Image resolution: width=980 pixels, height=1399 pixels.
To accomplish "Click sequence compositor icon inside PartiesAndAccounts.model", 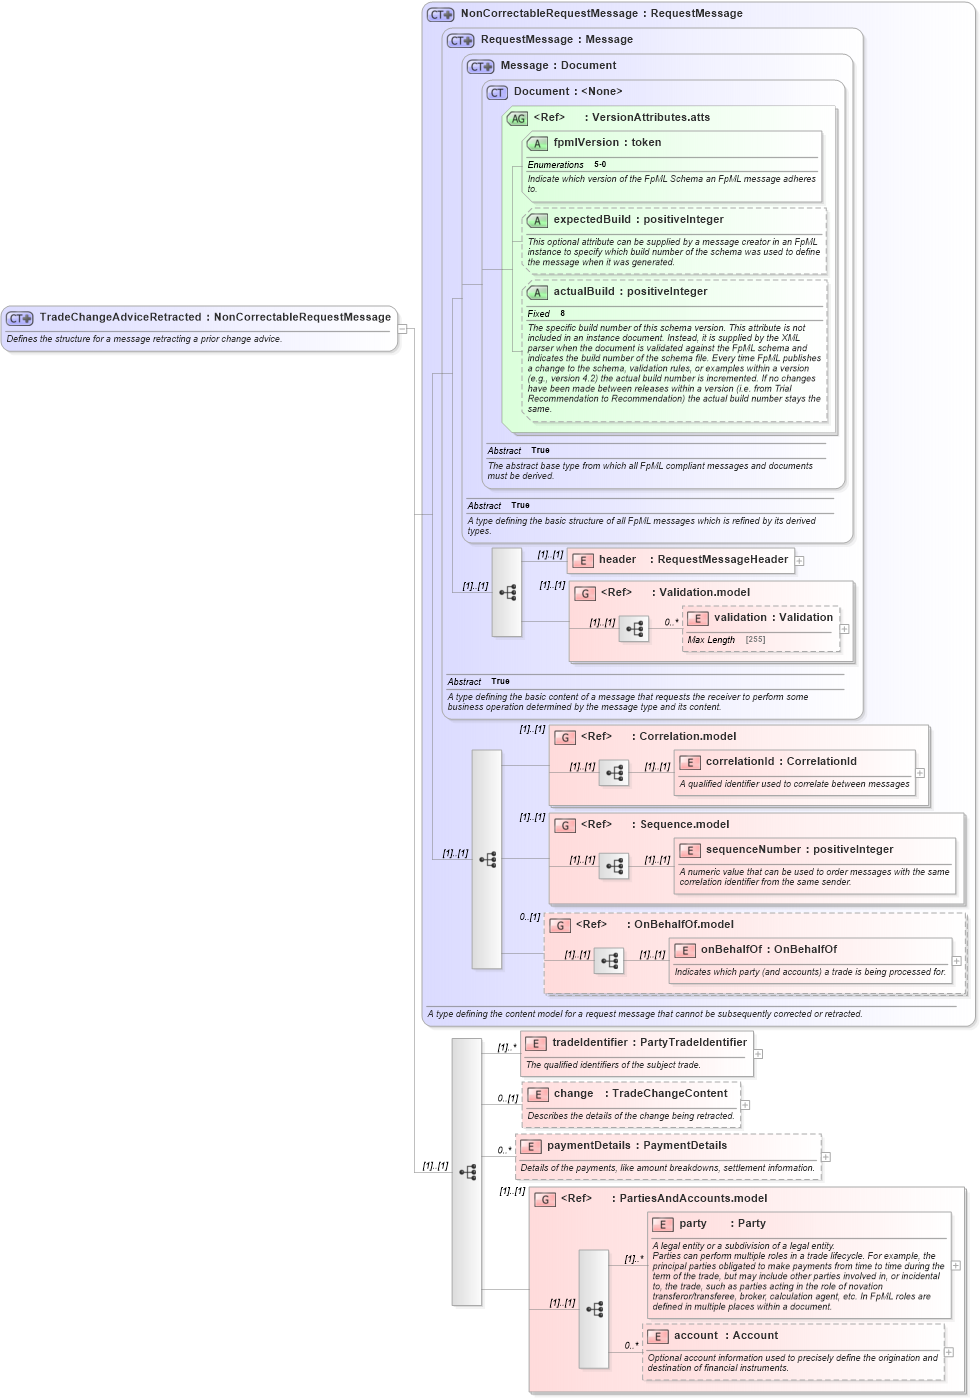I will coord(594,1309).
